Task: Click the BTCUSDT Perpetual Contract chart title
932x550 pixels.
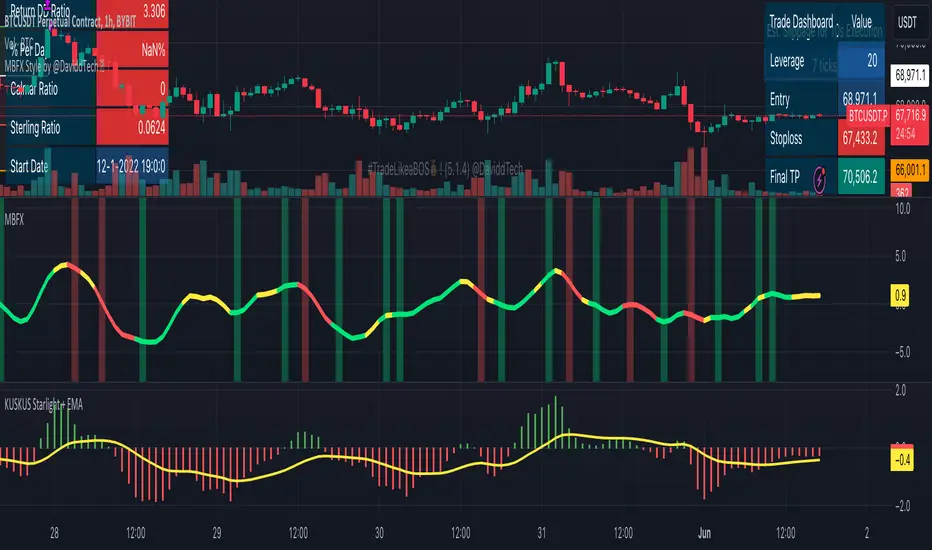Action: (x=70, y=22)
